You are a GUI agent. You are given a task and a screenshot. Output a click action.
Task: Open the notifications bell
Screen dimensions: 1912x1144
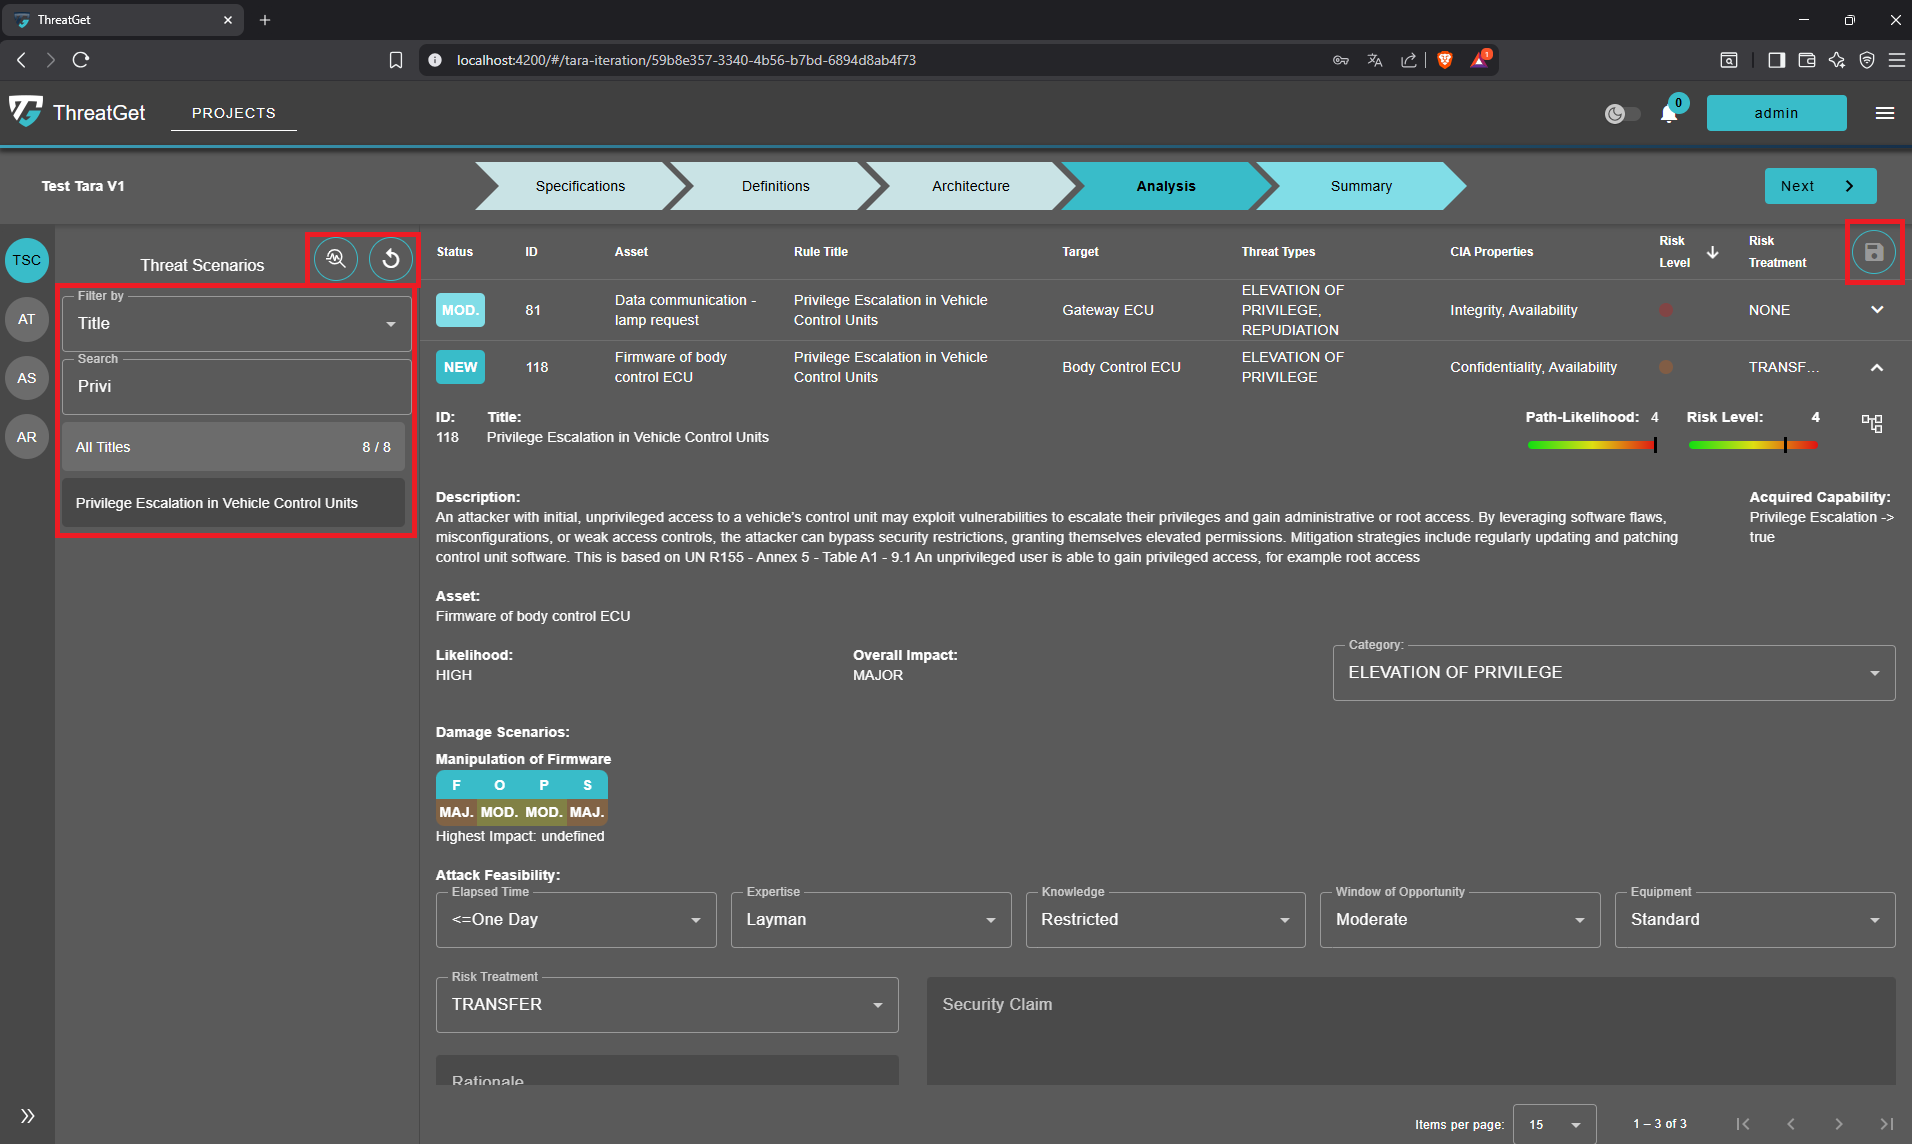pos(1668,113)
